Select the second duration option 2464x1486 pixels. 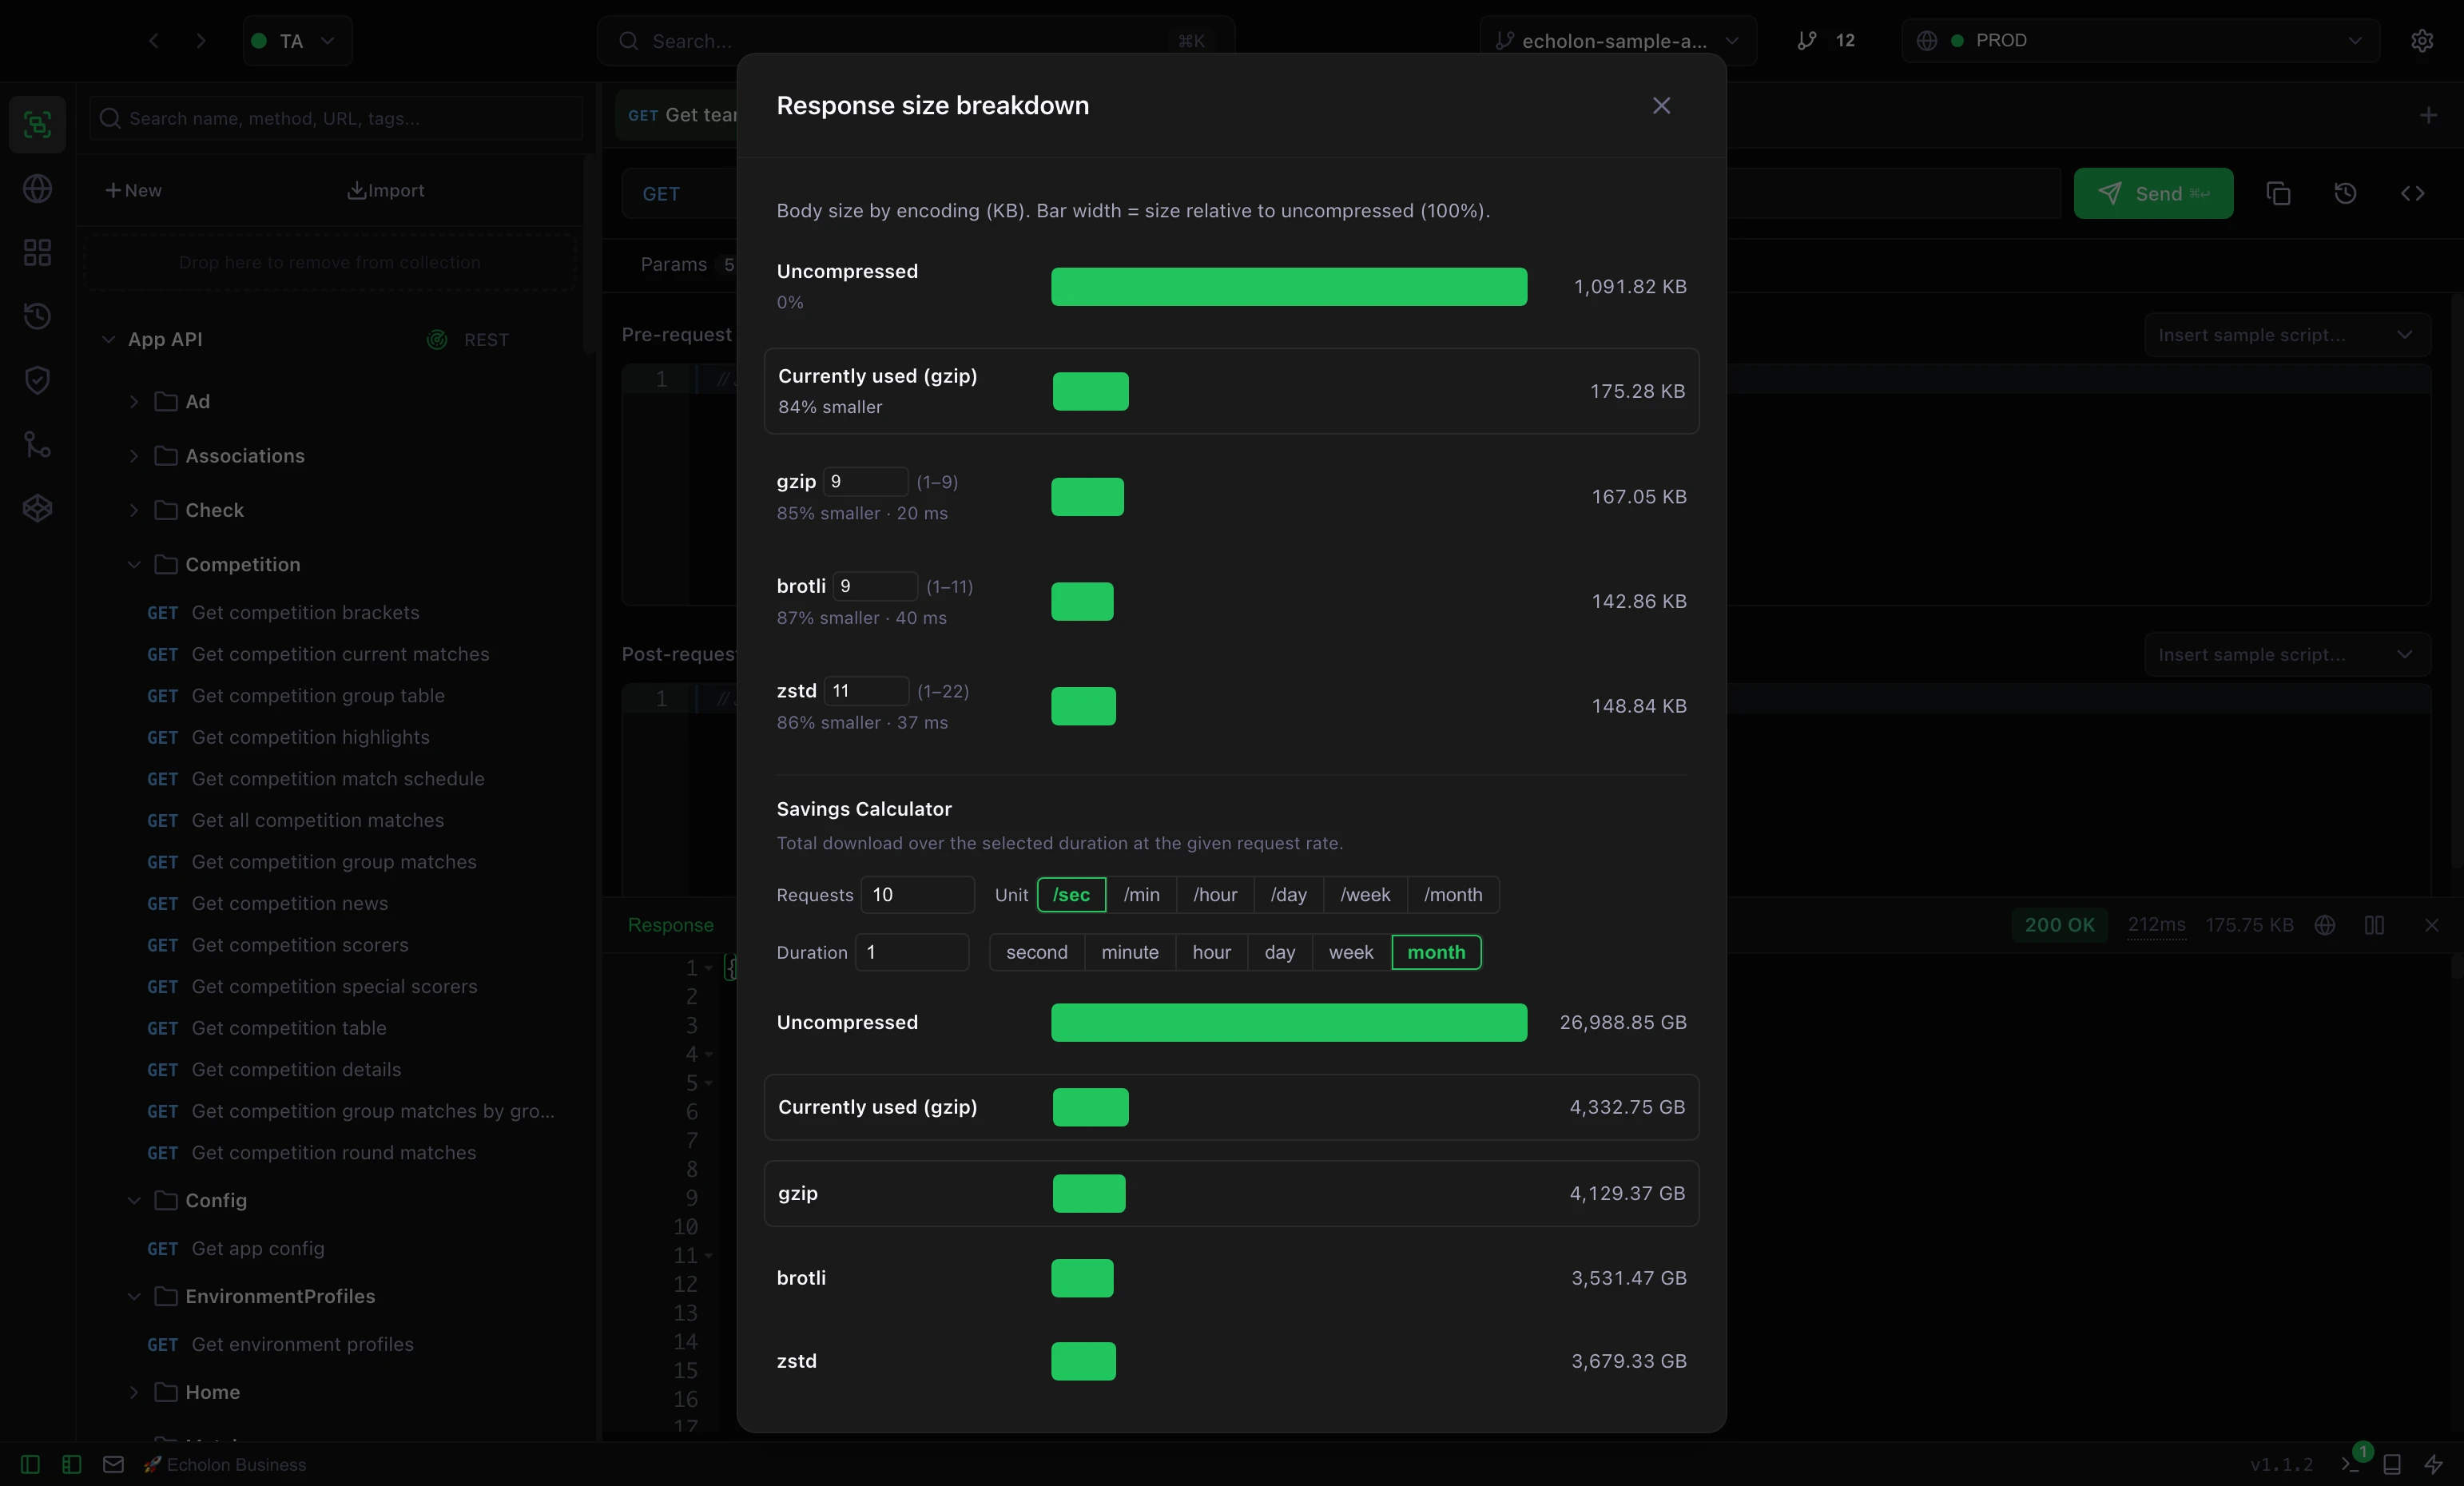pyautogui.click(x=1036, y=952)
